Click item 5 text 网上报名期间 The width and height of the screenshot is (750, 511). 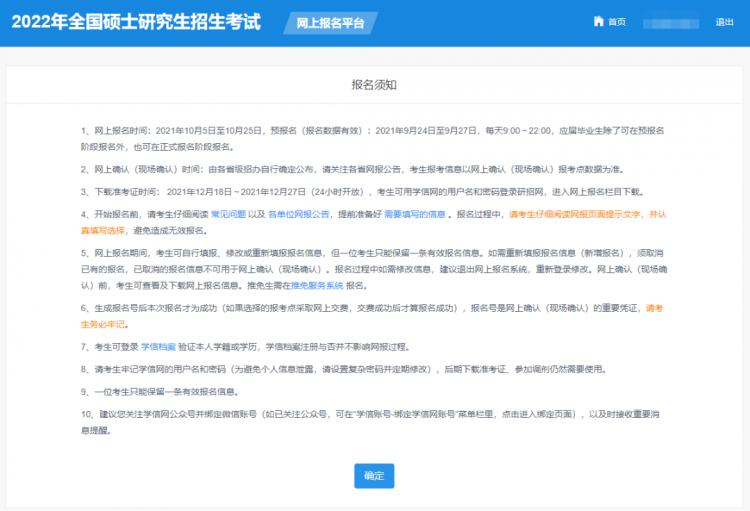(121, 253)
